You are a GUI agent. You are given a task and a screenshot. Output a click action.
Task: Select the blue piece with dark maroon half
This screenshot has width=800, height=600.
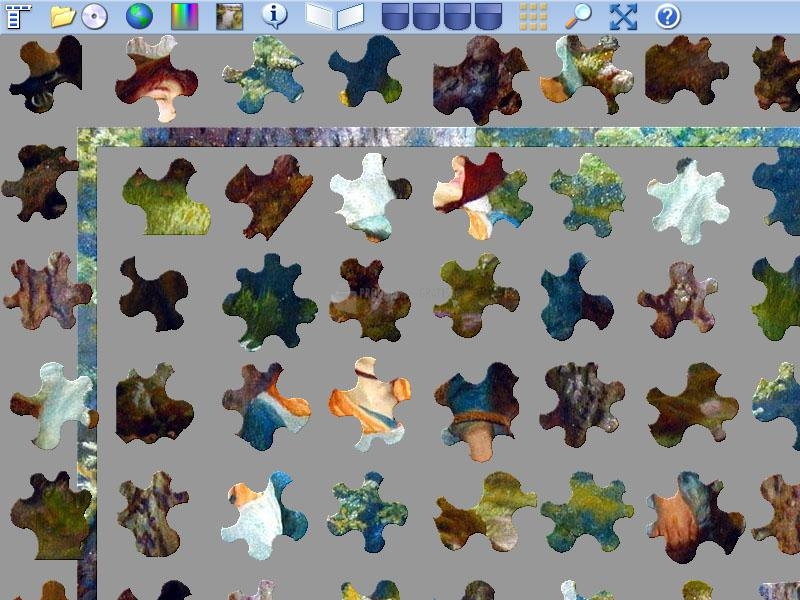tap(577, 296)
